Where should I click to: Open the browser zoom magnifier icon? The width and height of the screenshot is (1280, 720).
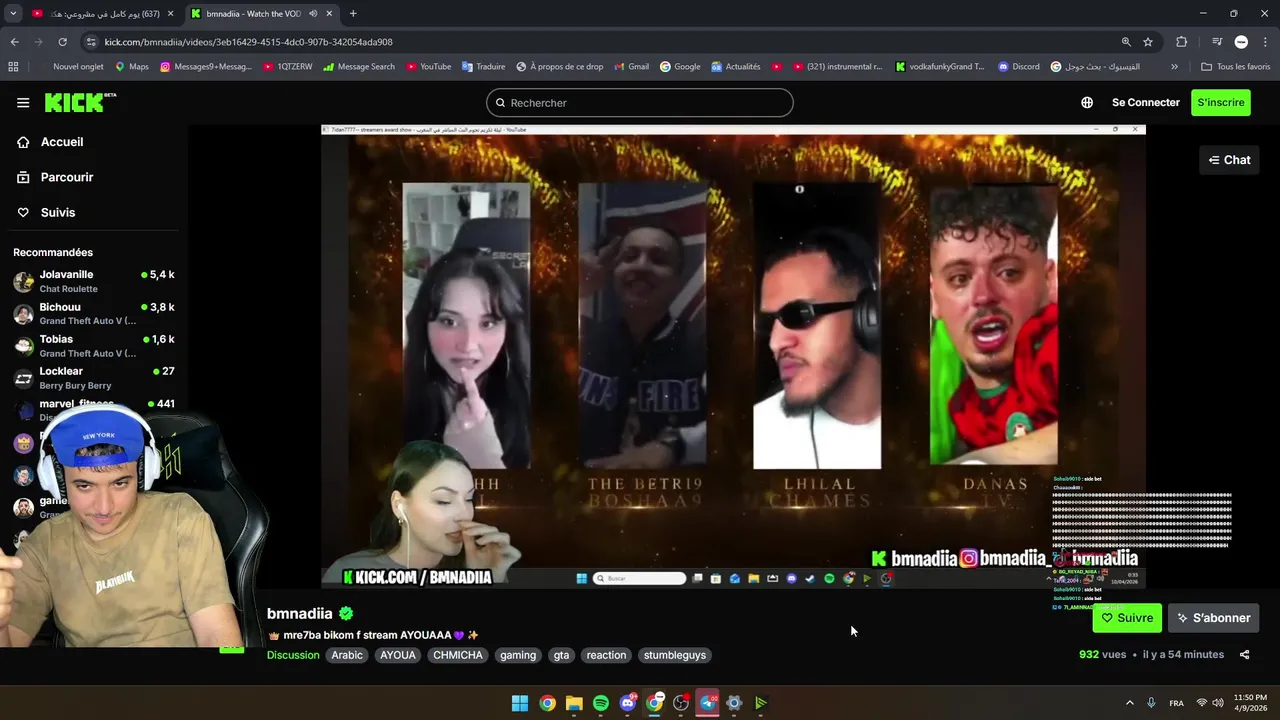click(x=1126, y=42)
